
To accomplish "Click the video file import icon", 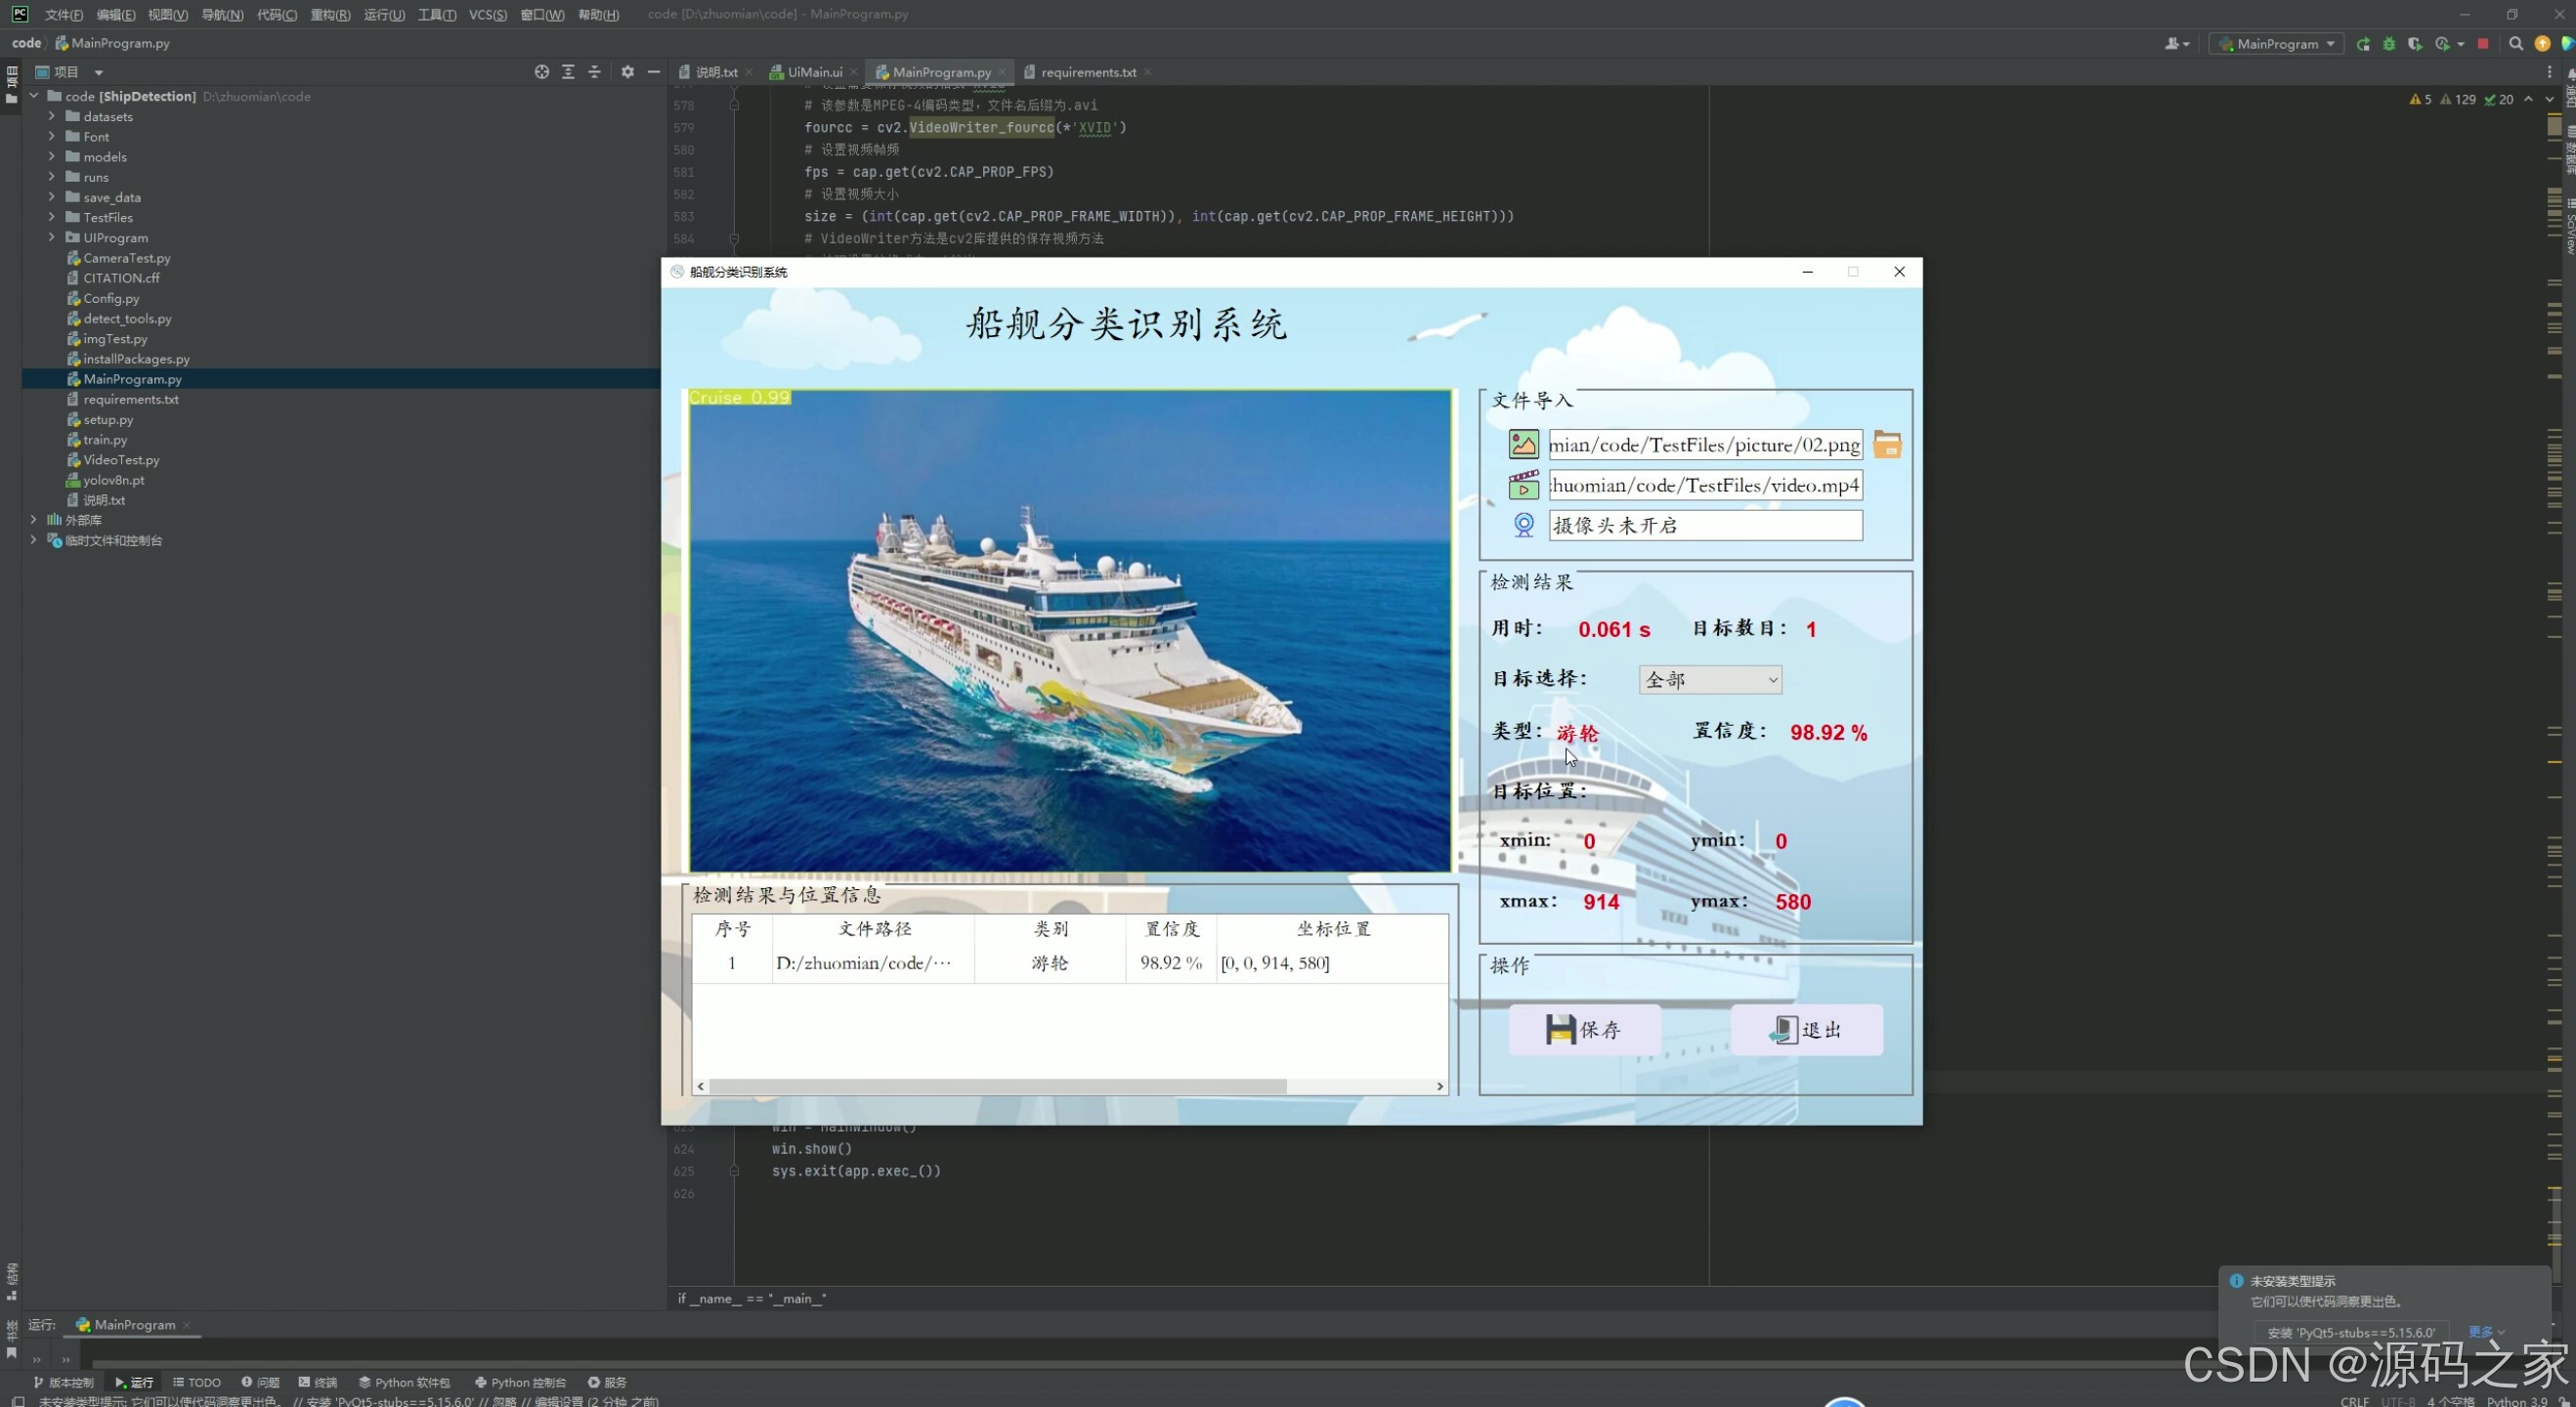I will 1523,485.
